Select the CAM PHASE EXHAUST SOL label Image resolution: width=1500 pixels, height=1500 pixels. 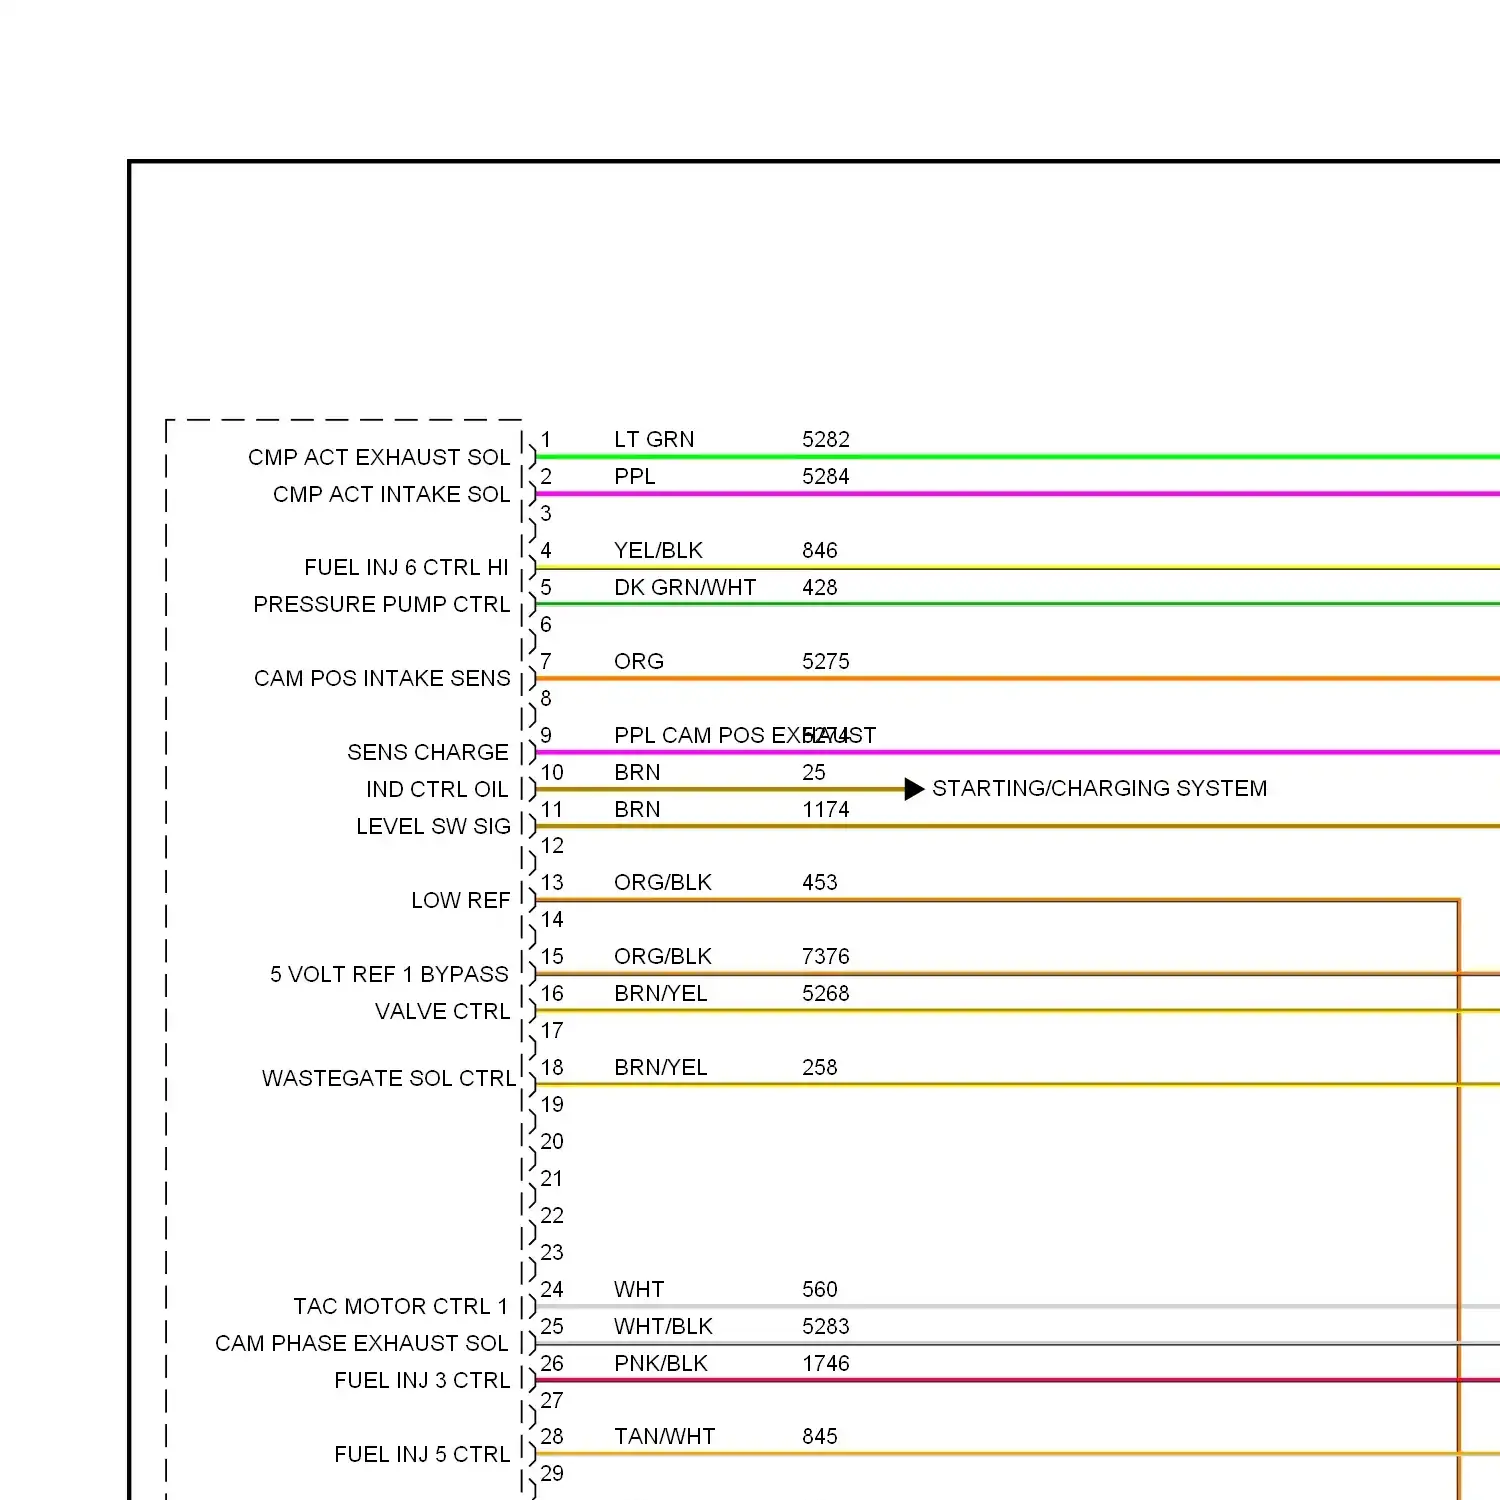362,1344
